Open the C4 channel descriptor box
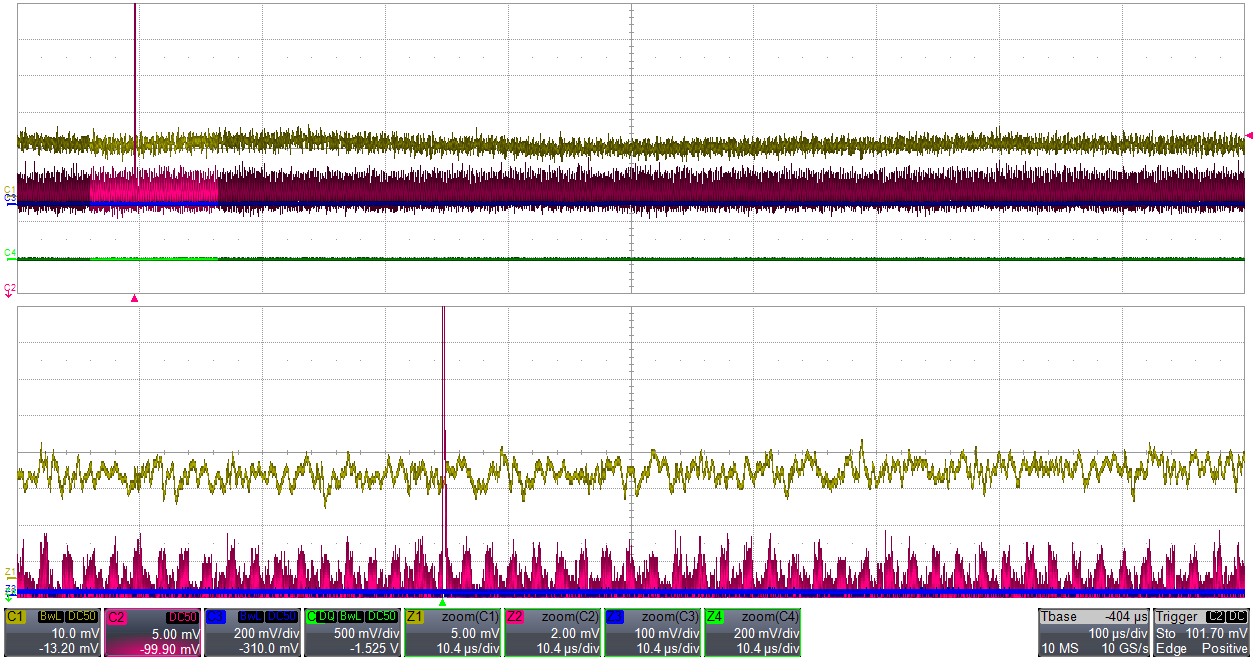 coord(352,633)
